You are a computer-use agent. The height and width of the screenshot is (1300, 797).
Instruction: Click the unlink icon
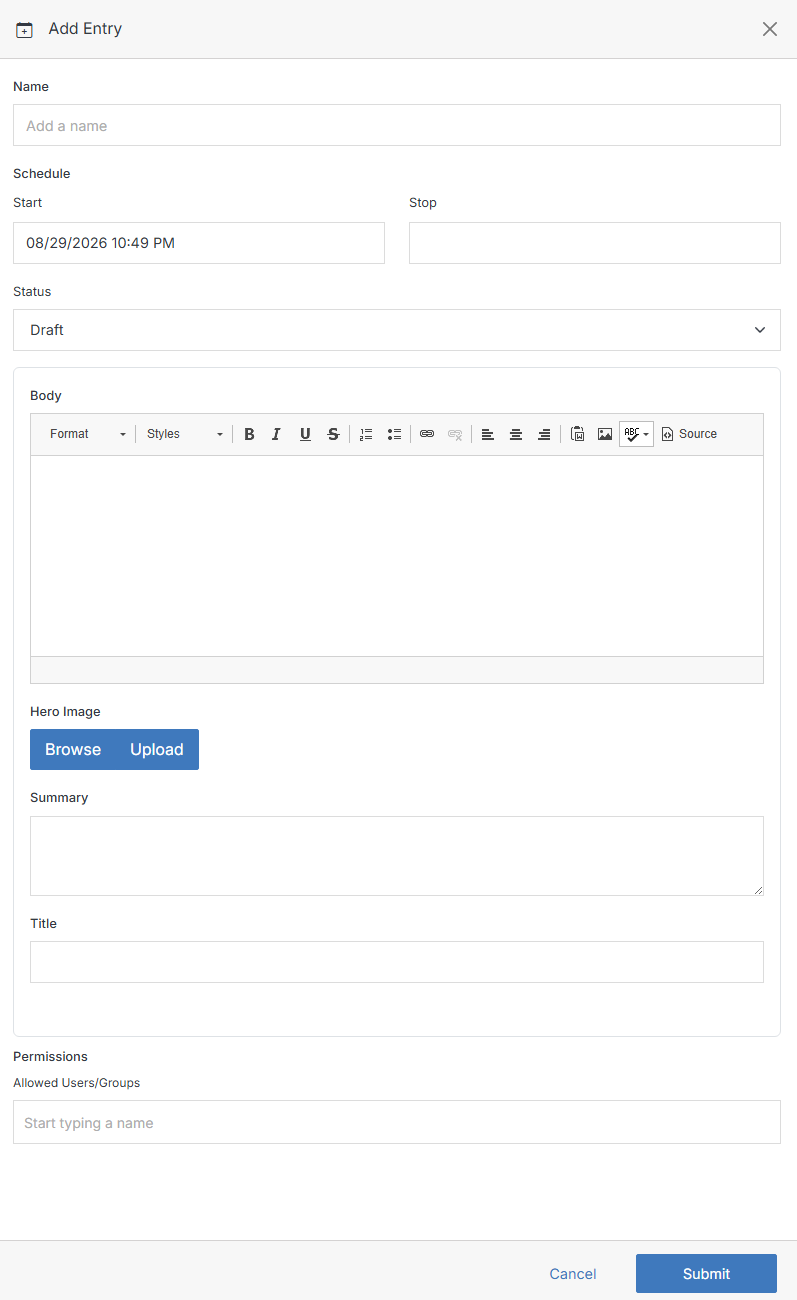coord(455,434)
